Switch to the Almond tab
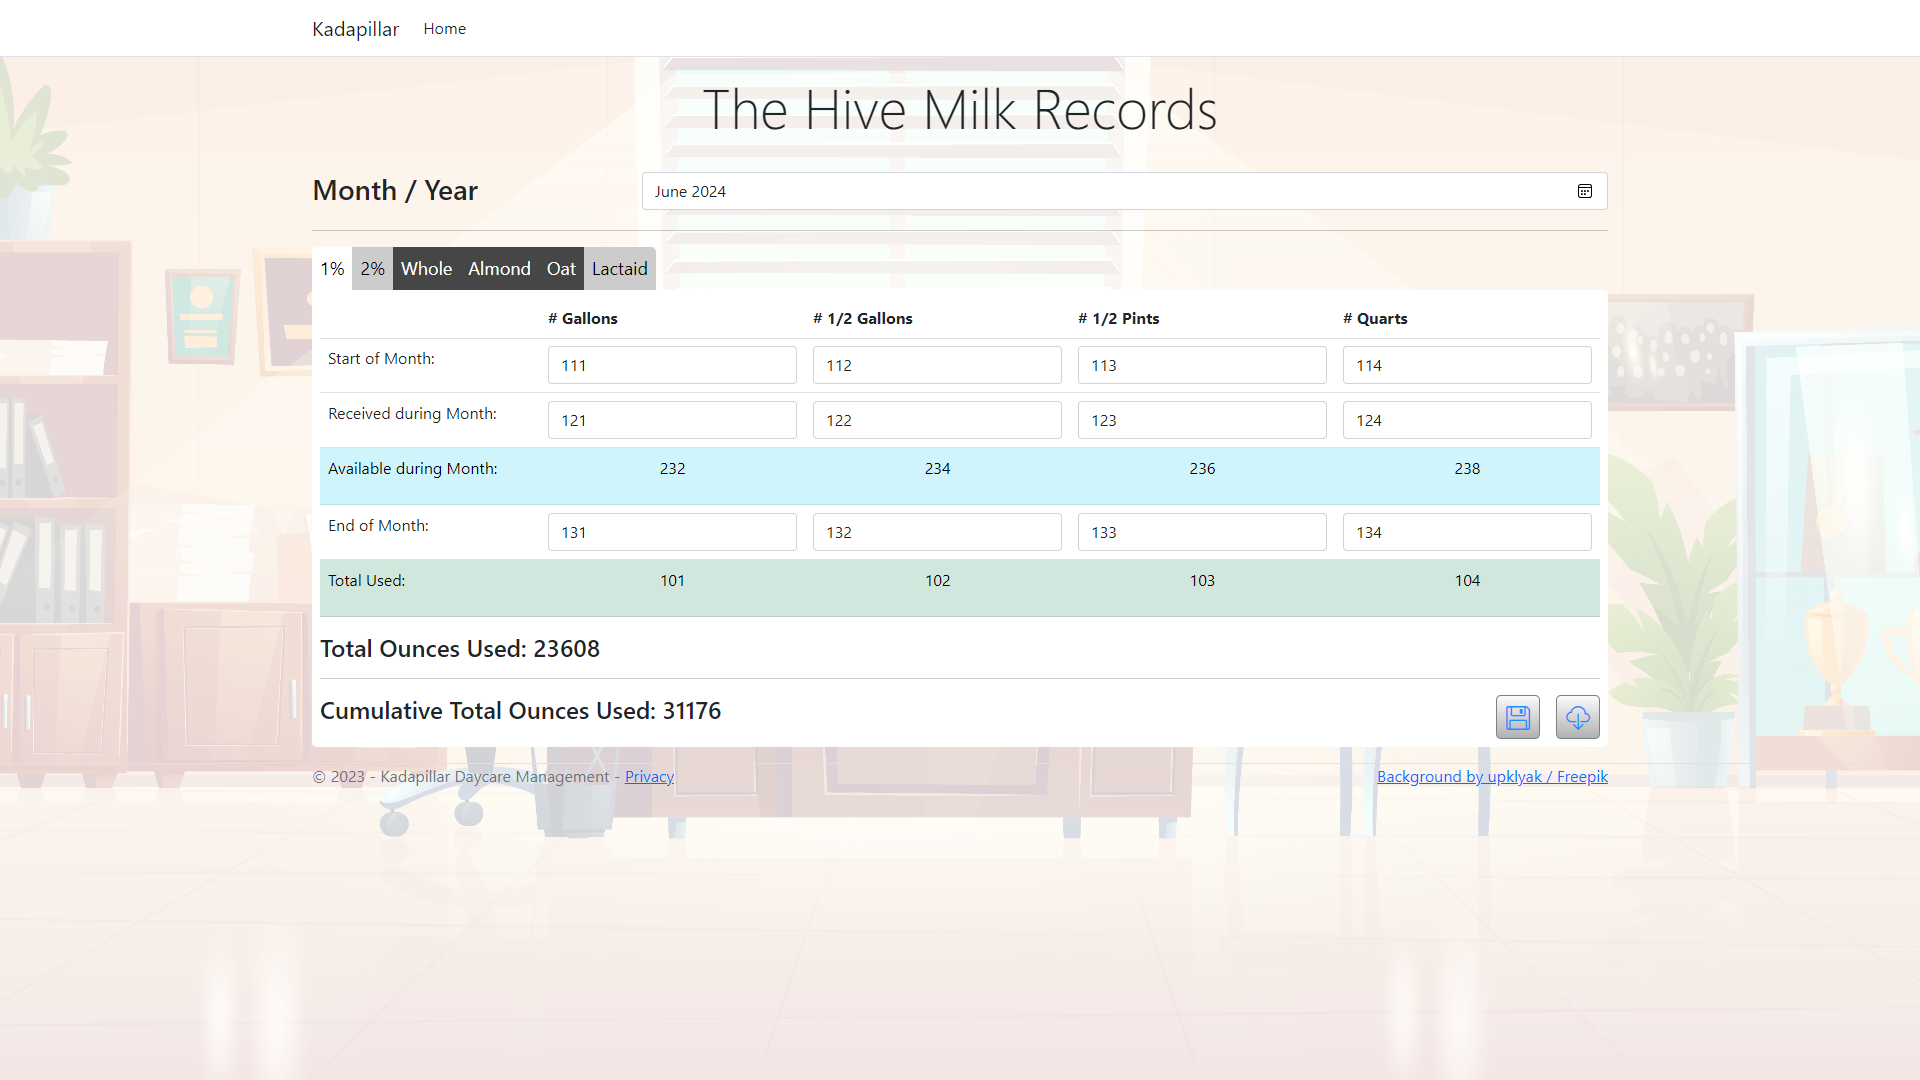 click(x=499, y=269)
